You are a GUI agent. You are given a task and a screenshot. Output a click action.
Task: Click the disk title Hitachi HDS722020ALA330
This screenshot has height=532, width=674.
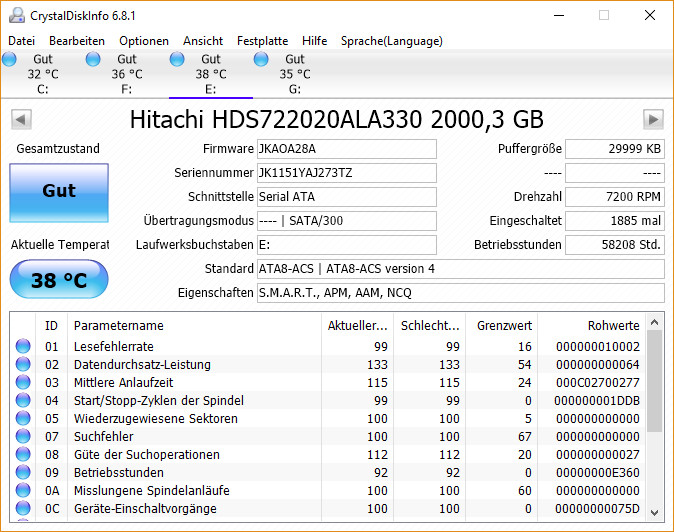[x=337, y=119]
